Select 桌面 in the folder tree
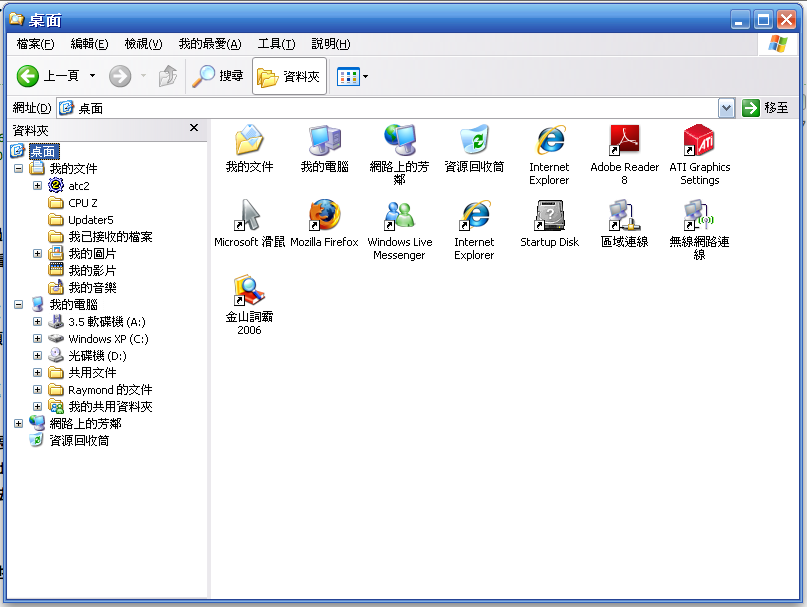 pos(43,151)
